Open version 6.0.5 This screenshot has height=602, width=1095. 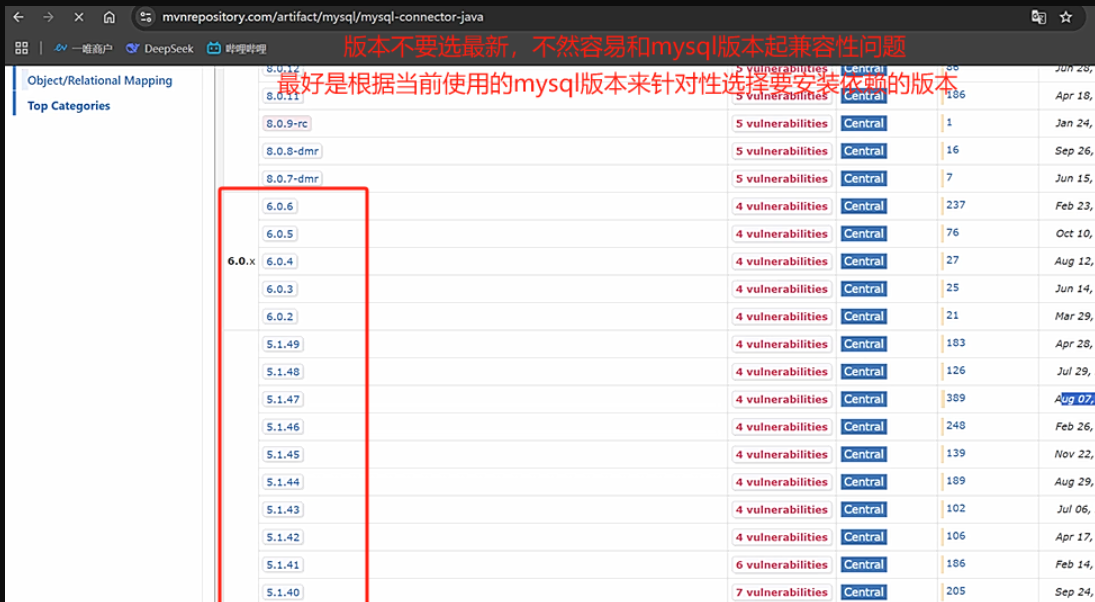279,234
